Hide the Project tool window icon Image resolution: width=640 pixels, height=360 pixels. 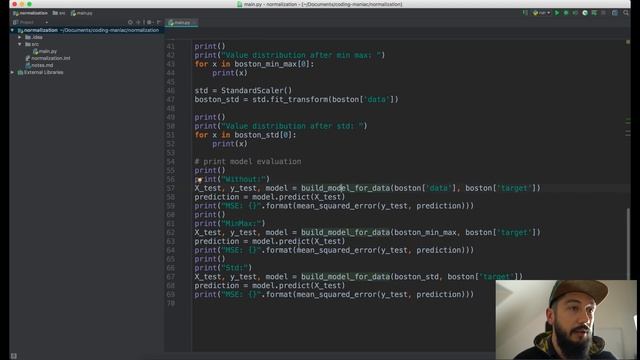(159, 22)
